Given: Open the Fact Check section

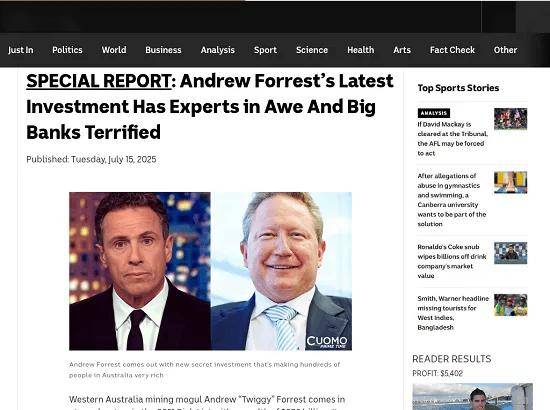Looking at the screenshot, I should (452, 50).
